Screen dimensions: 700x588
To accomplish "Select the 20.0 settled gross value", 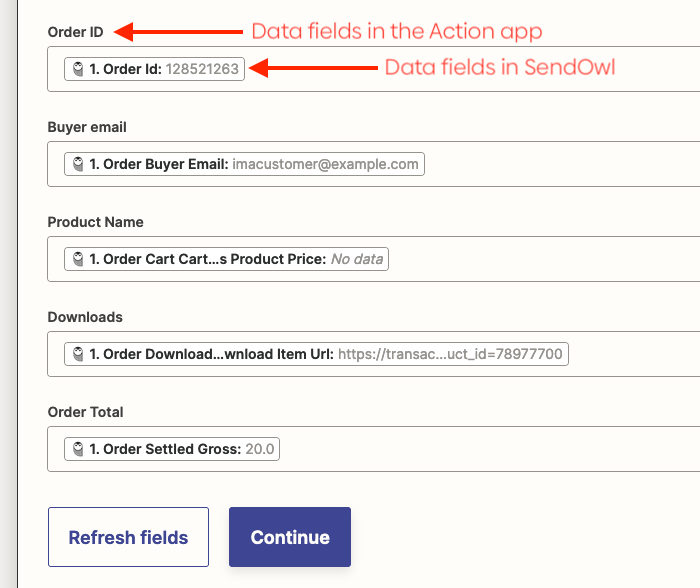I will pyautogui.click(x=260, y=449).
